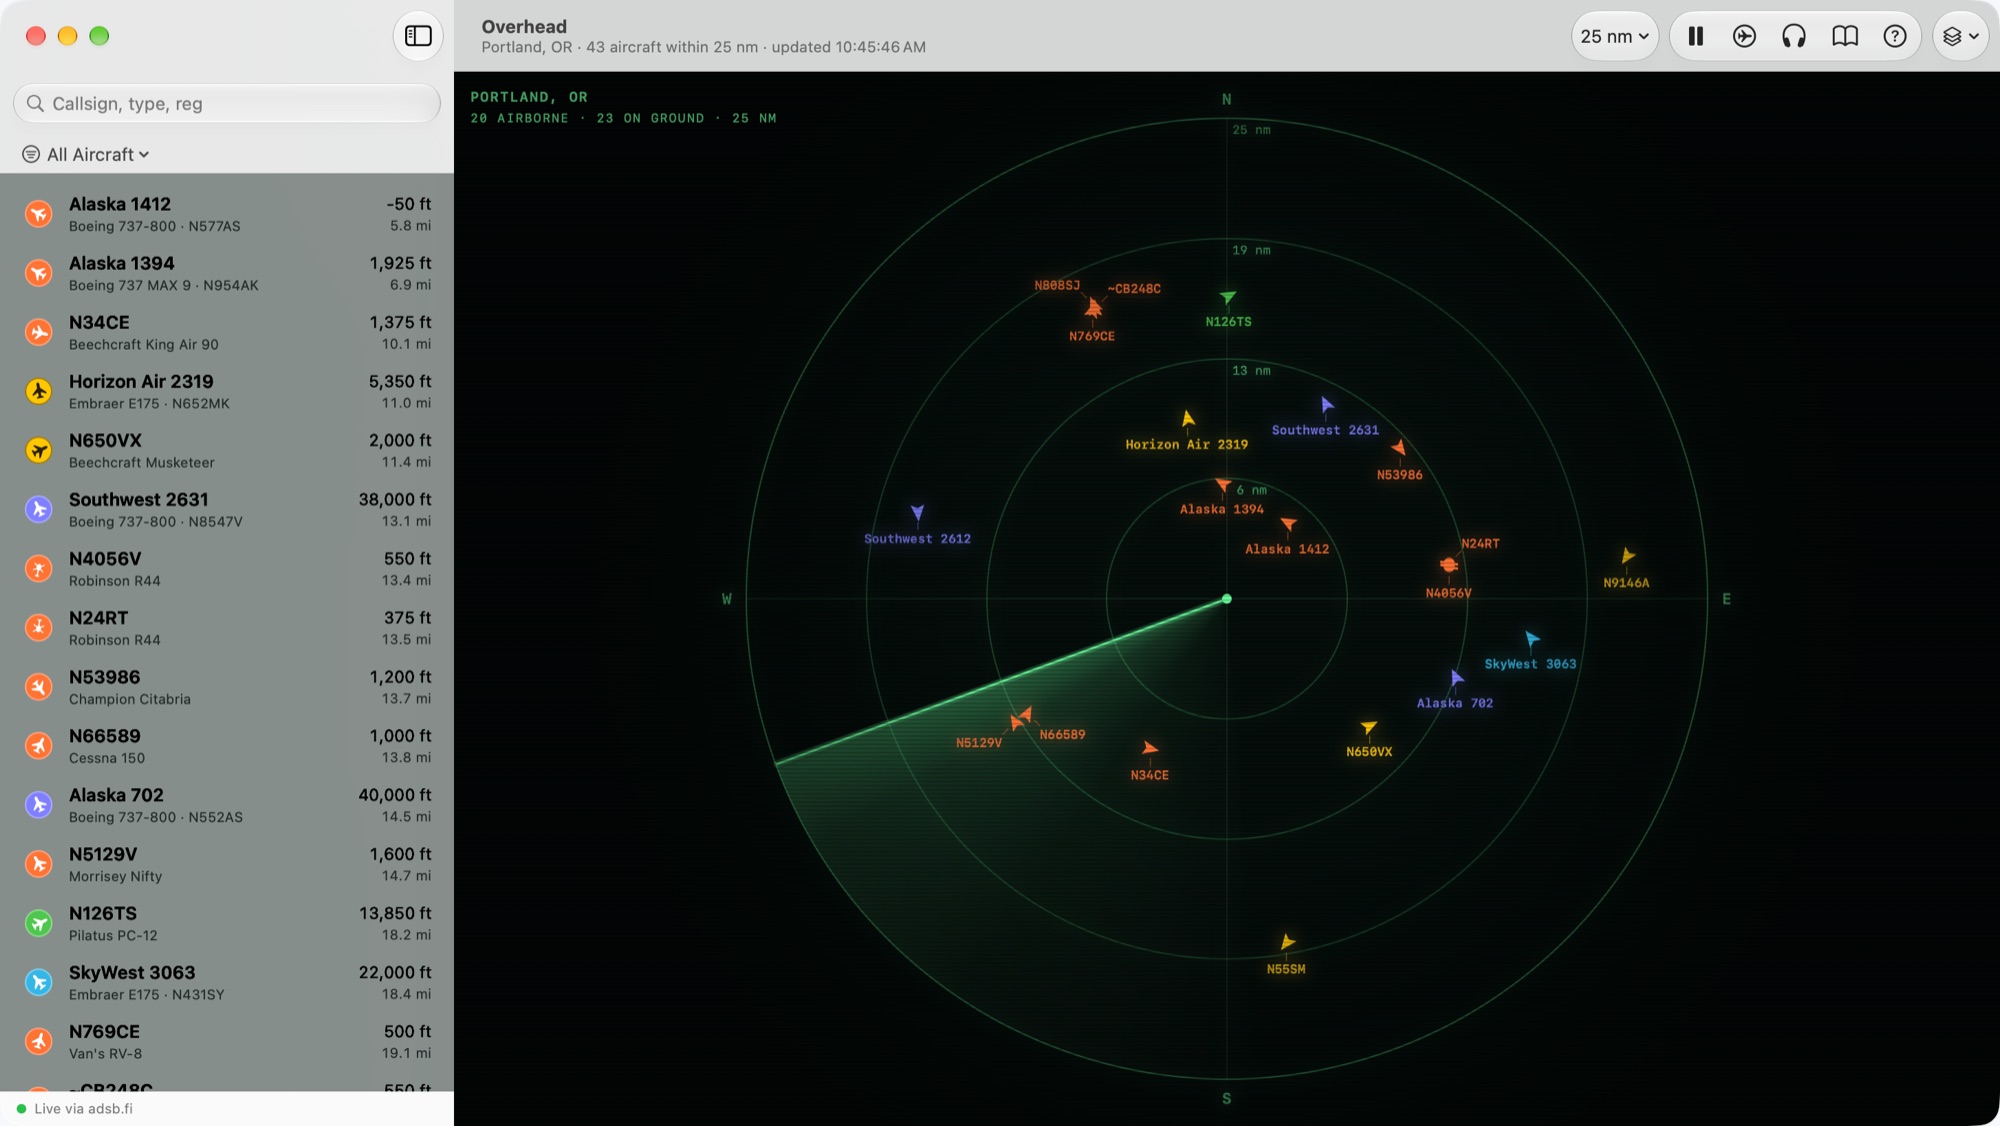Click SkyWest 3063 blue icon in list

[x=38, y=982]
